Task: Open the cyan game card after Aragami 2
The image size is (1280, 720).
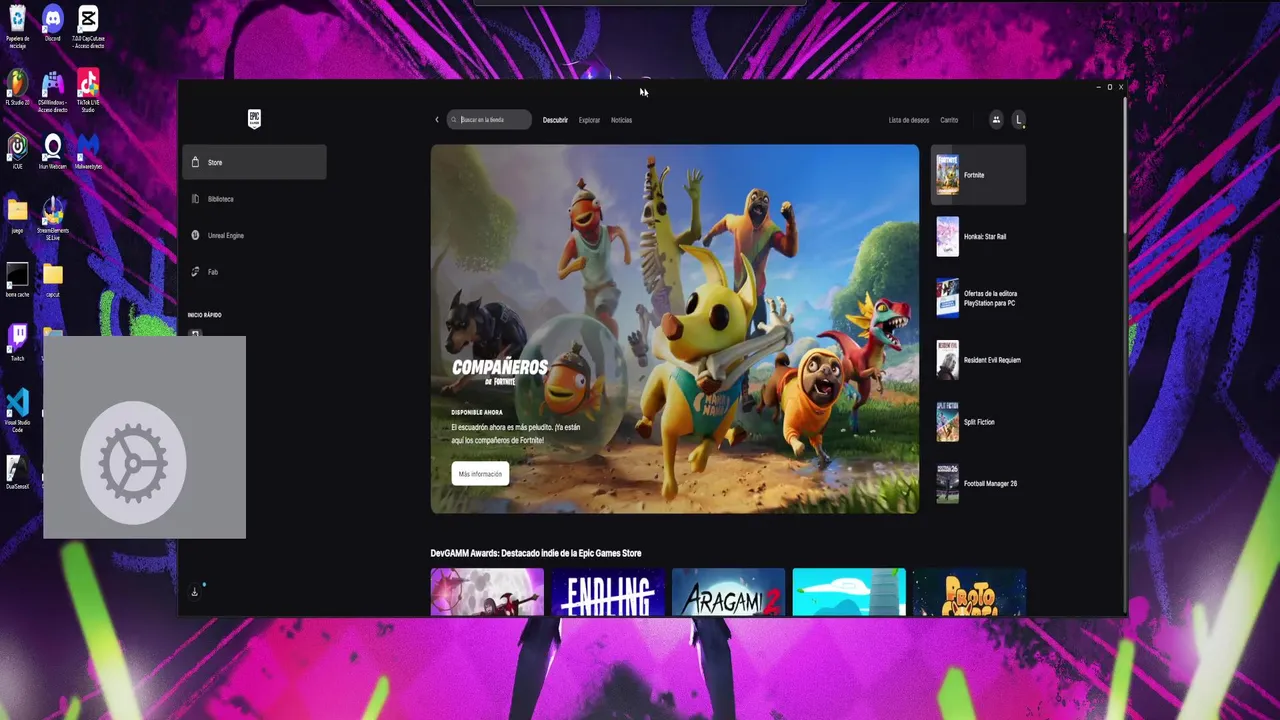Action: (849, 592)
